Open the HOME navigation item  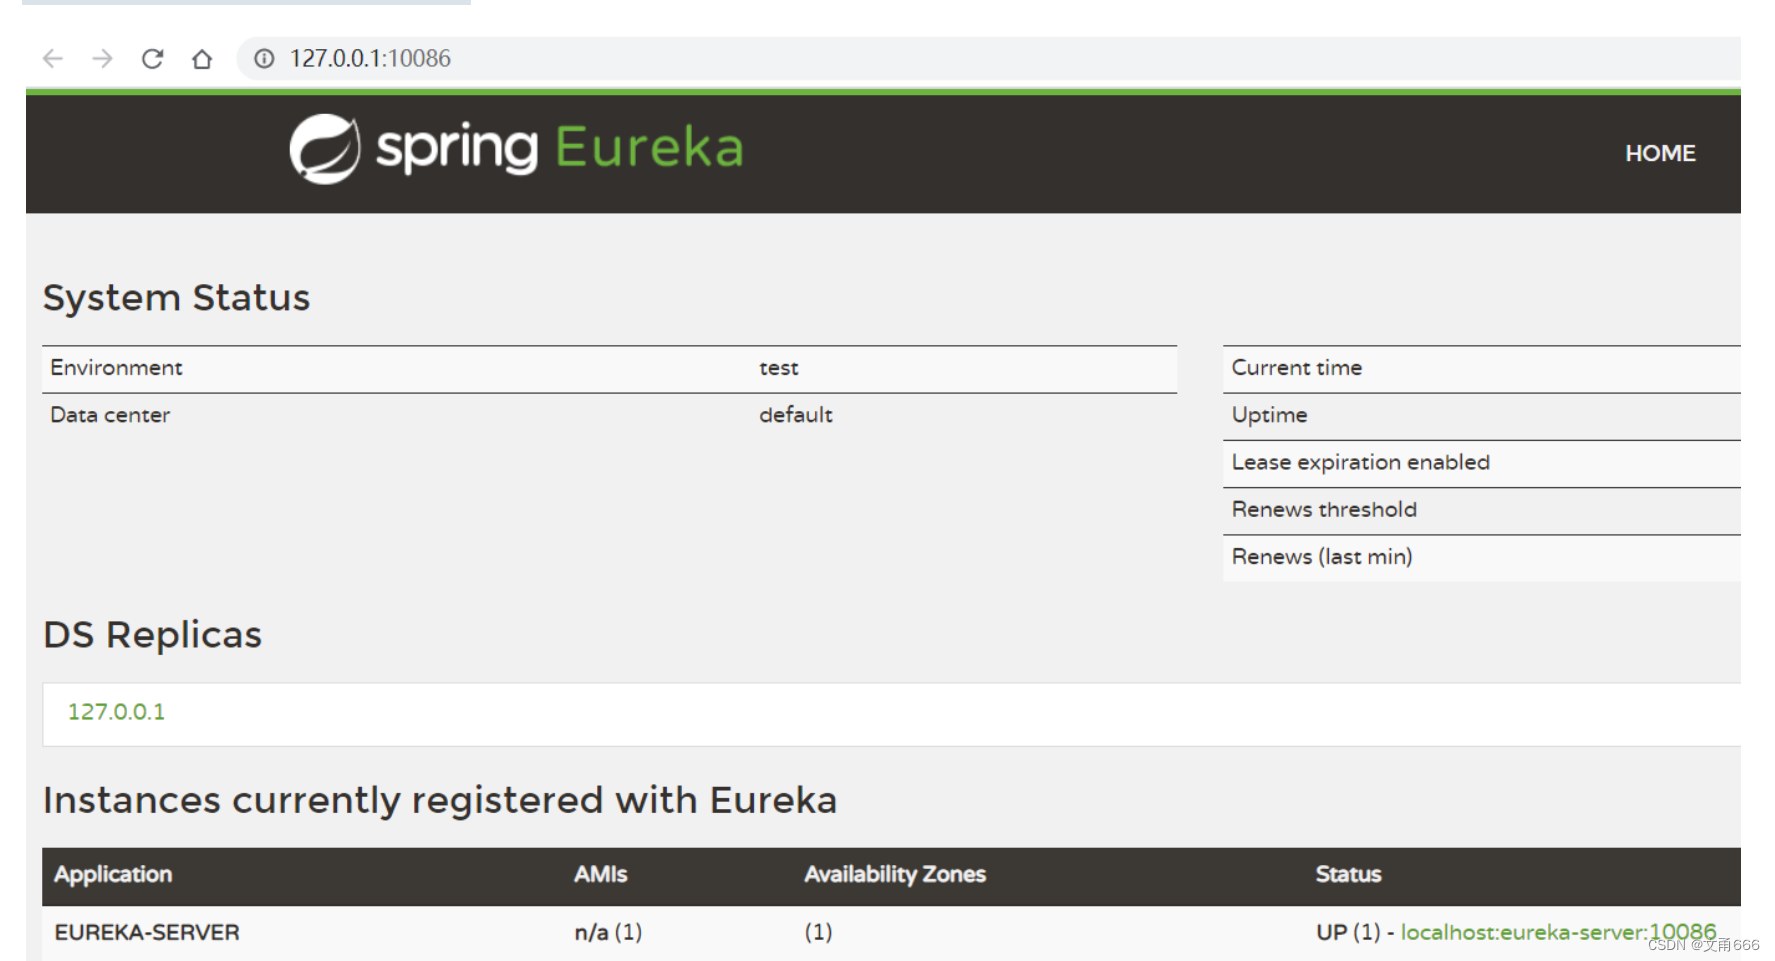tap(1660, 153)
